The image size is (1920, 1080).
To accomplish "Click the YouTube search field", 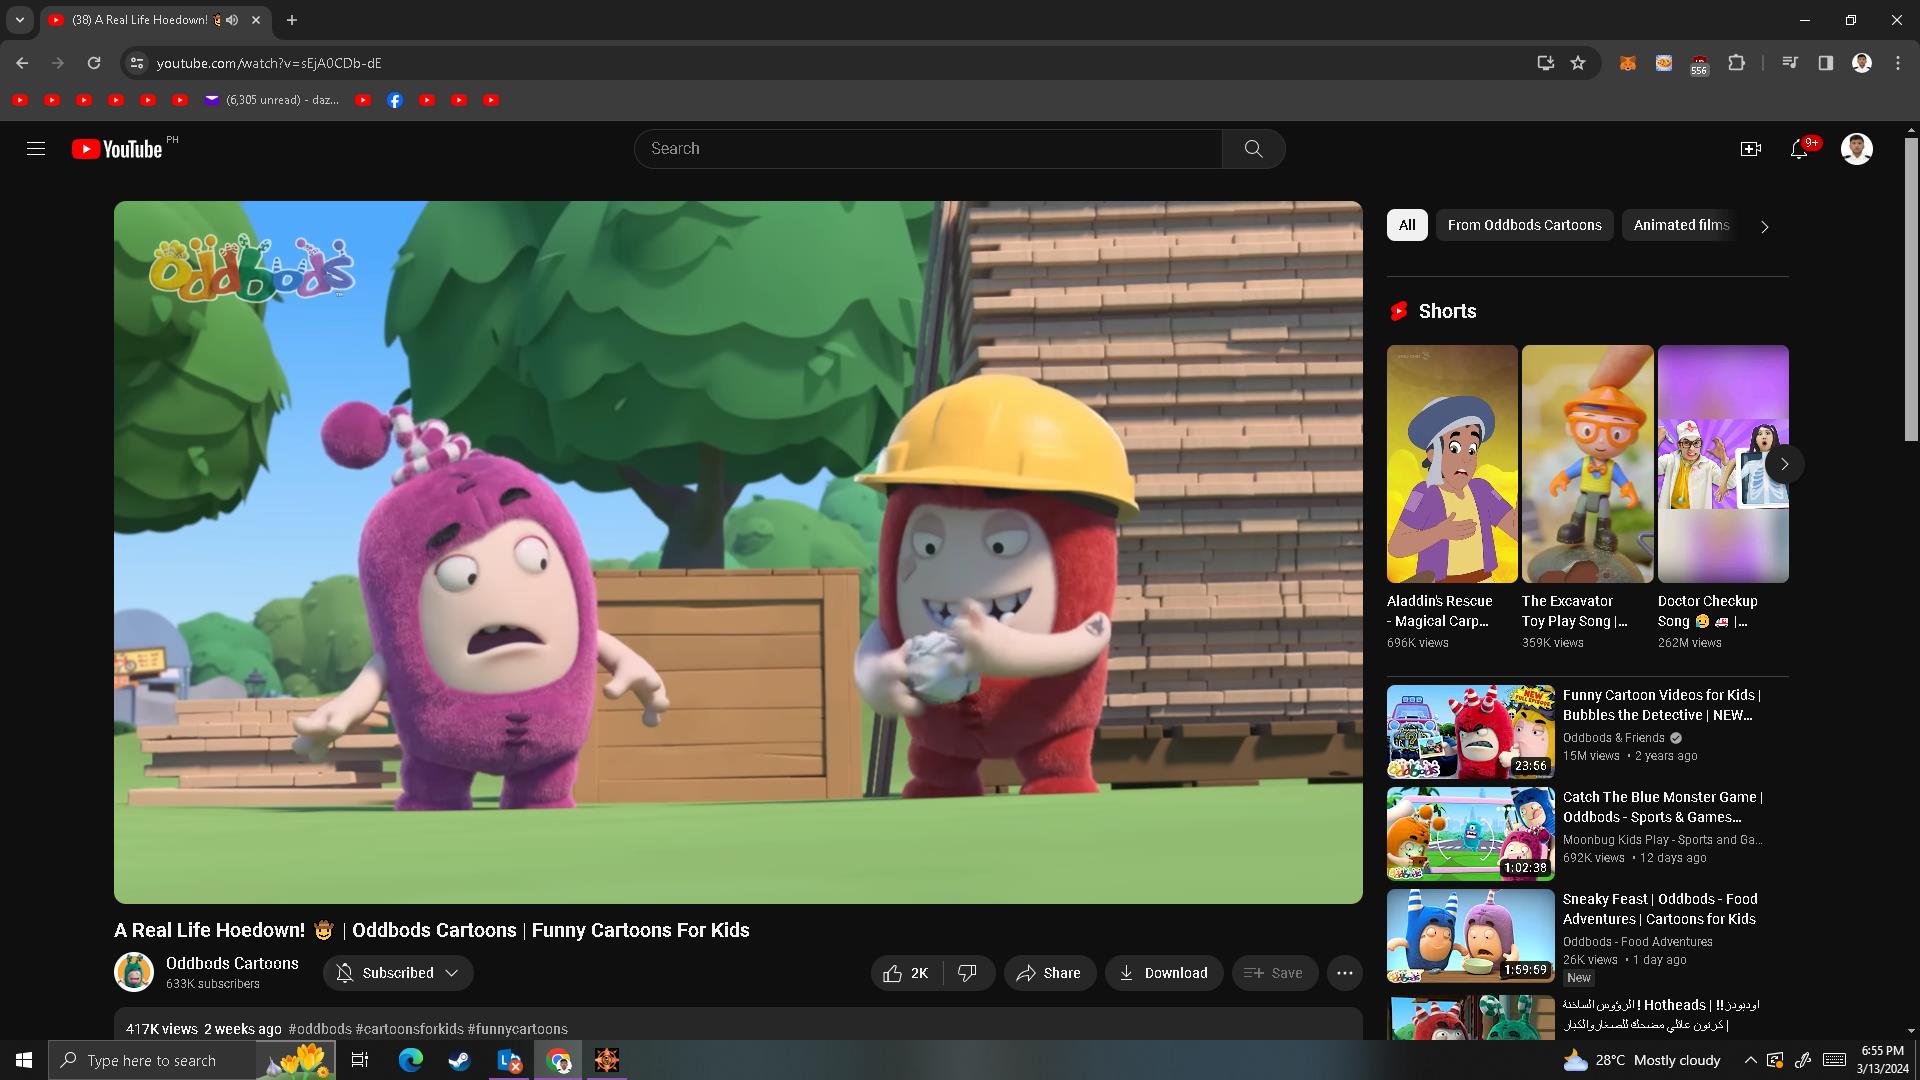I will pyautogui.click(x=928, y=149).
